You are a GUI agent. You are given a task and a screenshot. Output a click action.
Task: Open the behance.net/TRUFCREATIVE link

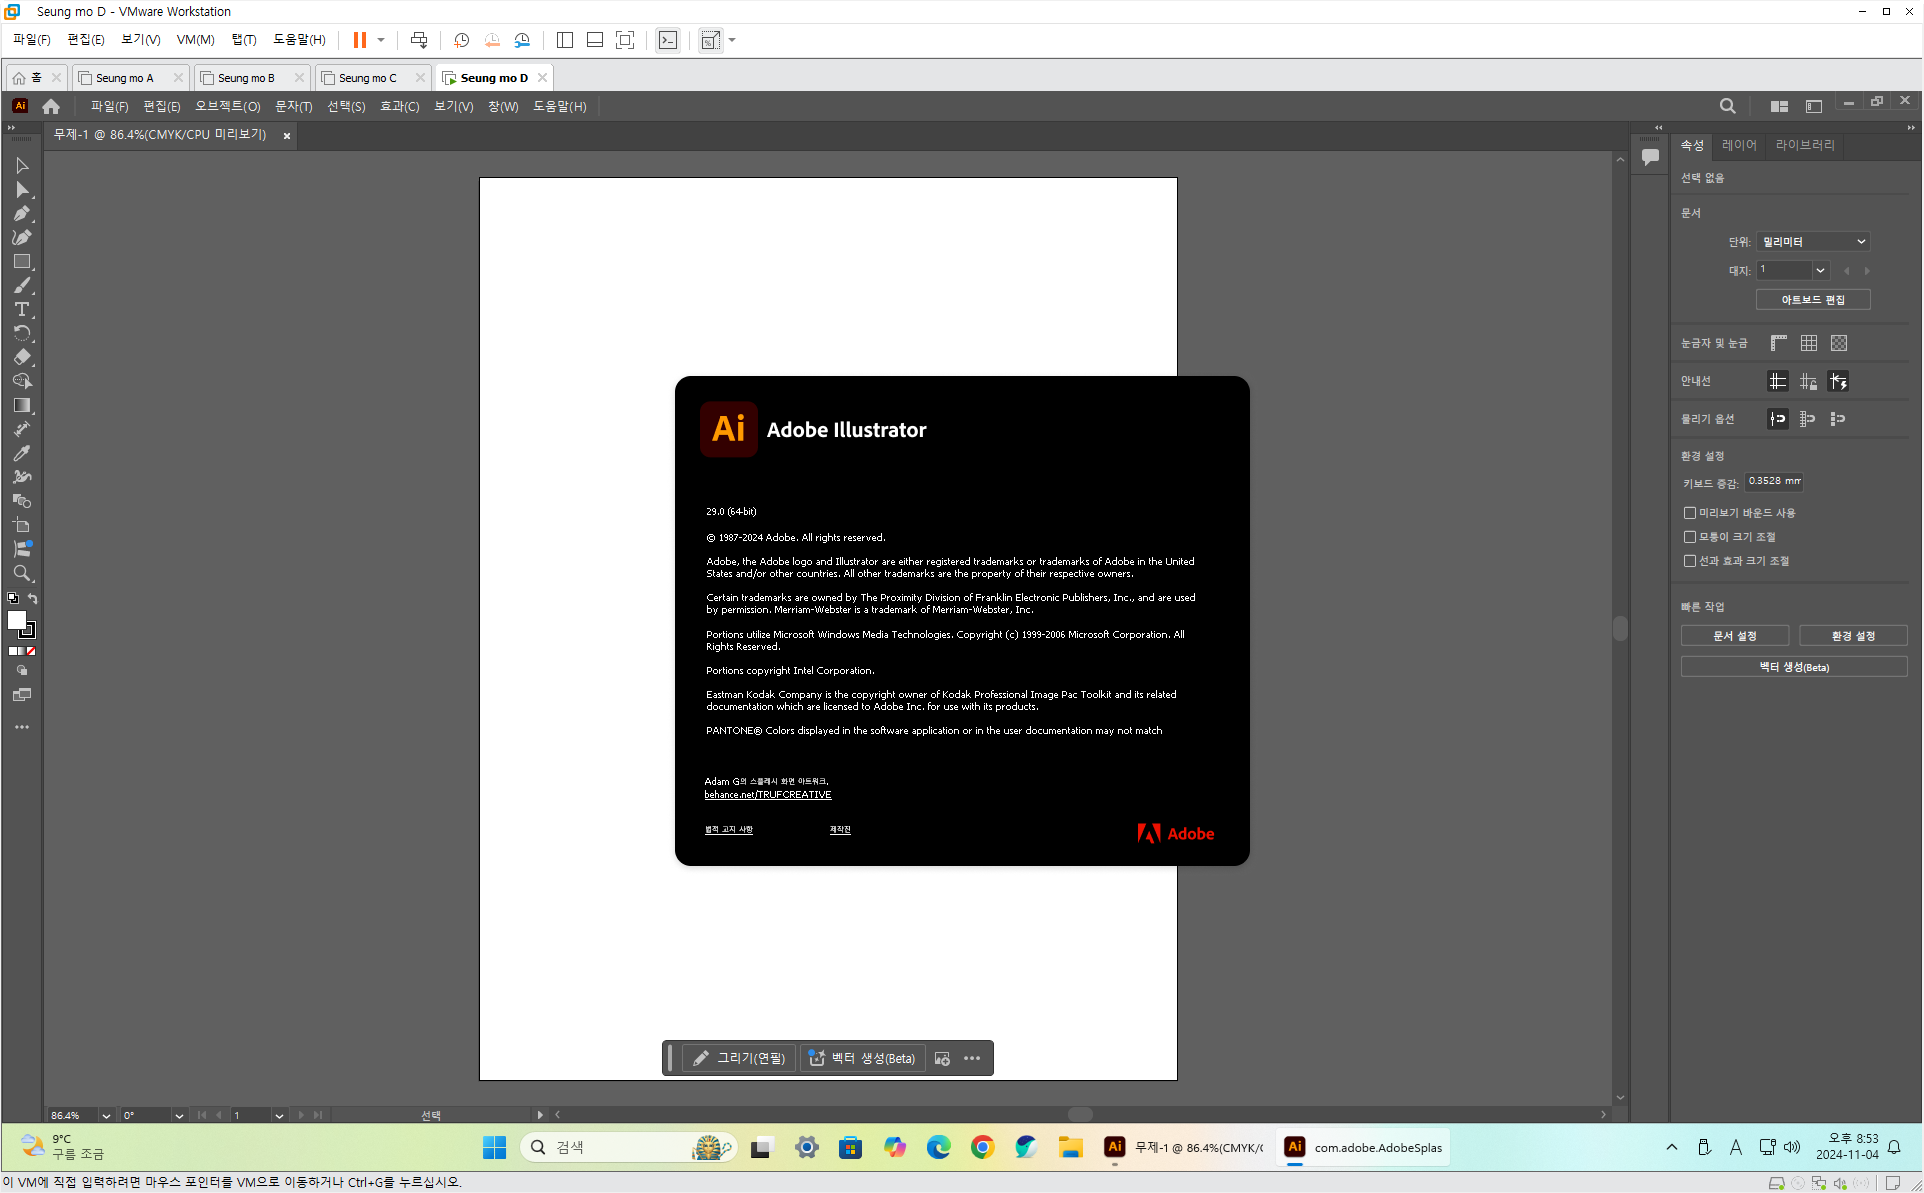click(x=767, y=795)
